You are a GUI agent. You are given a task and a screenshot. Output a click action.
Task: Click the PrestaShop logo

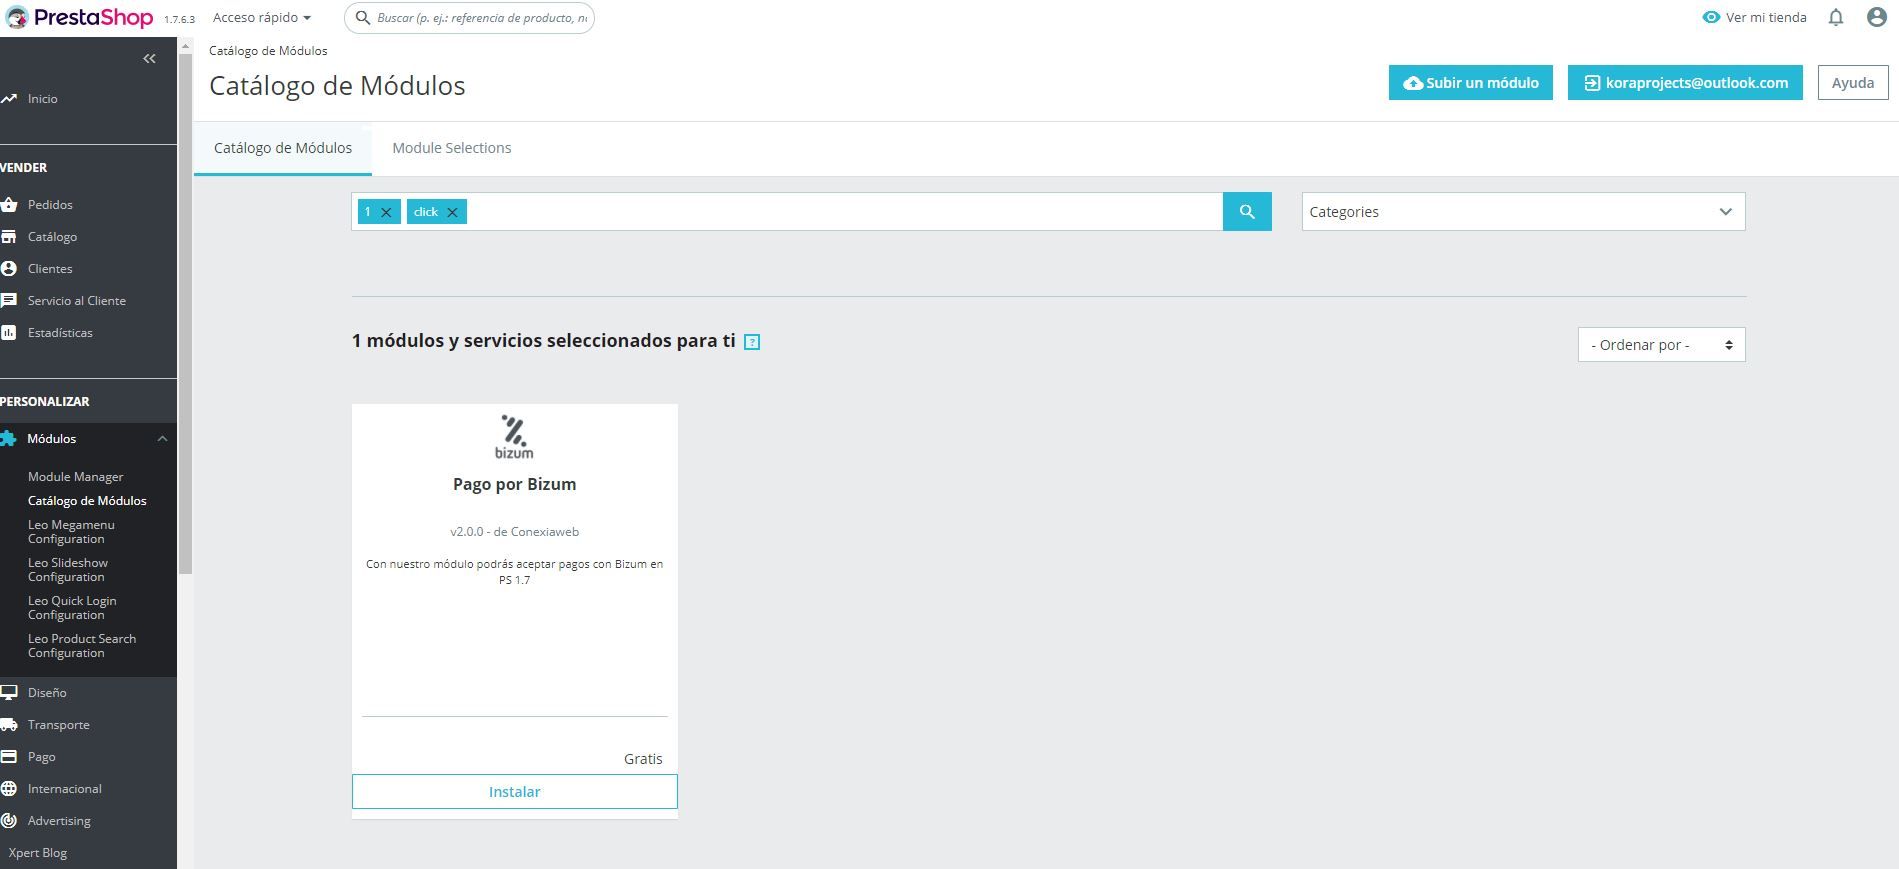79,17
